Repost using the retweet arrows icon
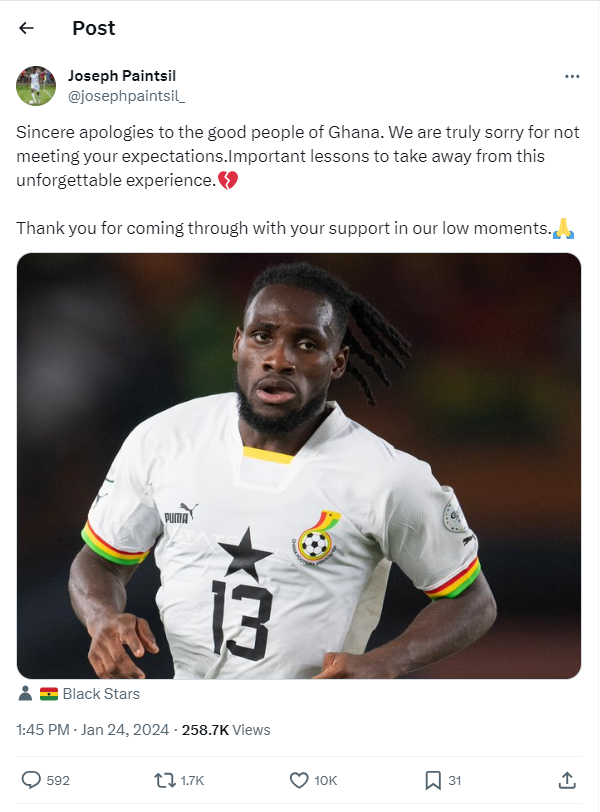600x812 pixels. 165,780
